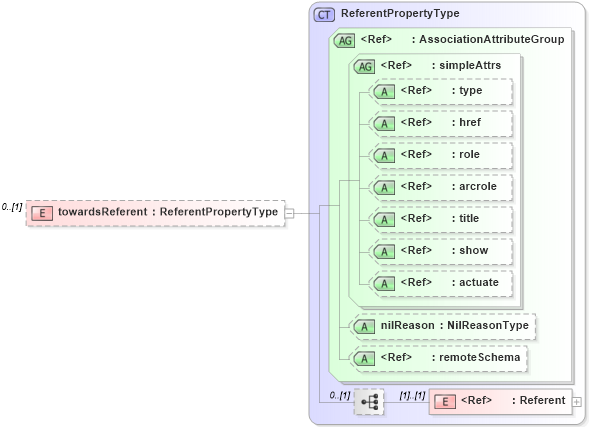The width and height of the screenshot is (589, 427).
Task: Select the arcrole attribute name
Action: pyautogui.click(x=478, y=186)
